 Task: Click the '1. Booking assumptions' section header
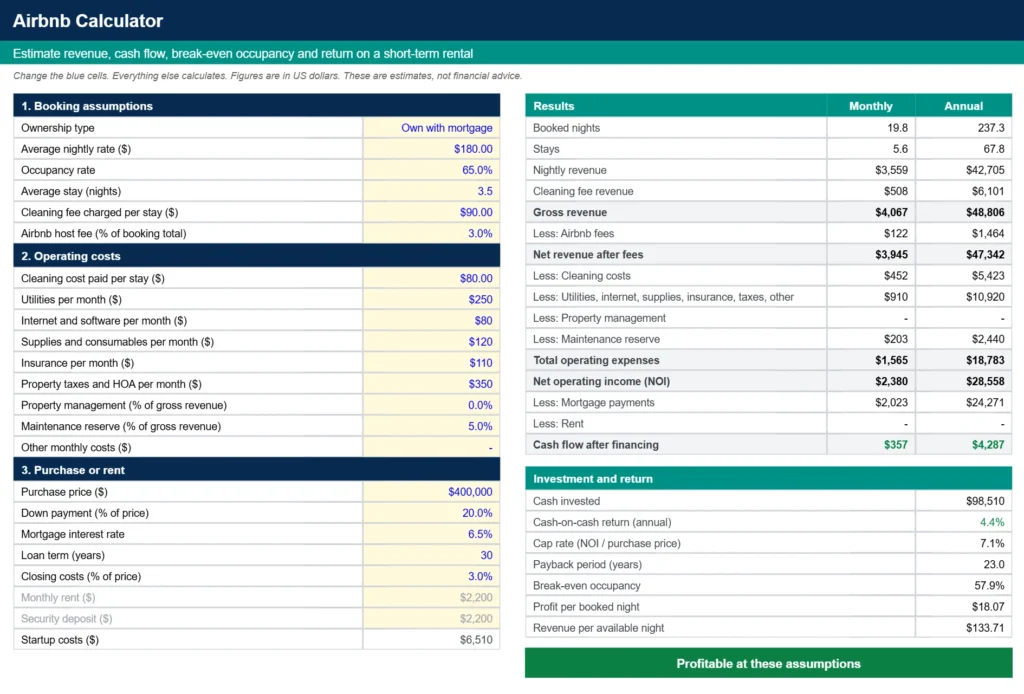click(257, 106)
